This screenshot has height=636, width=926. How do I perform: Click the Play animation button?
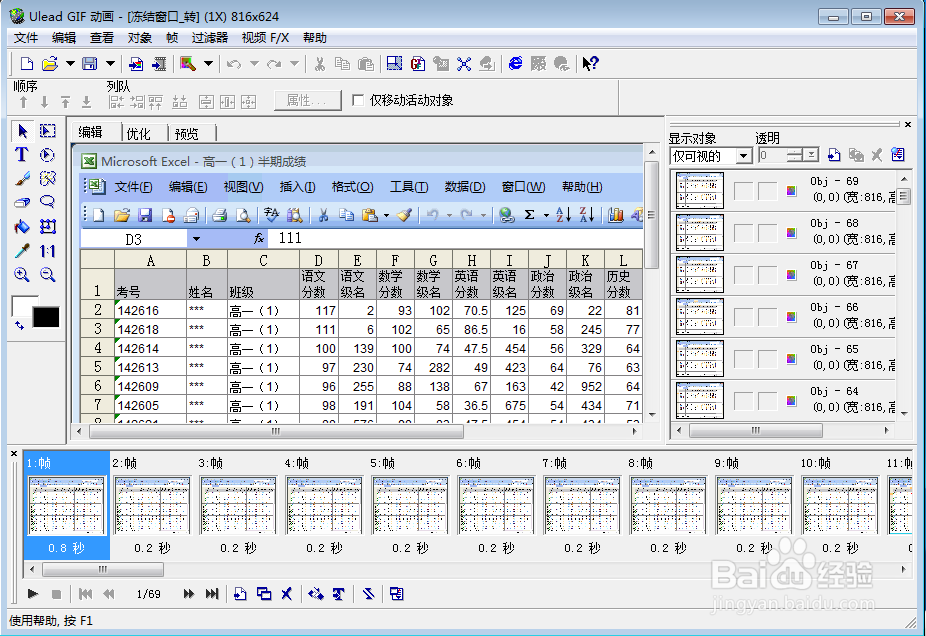33,594
